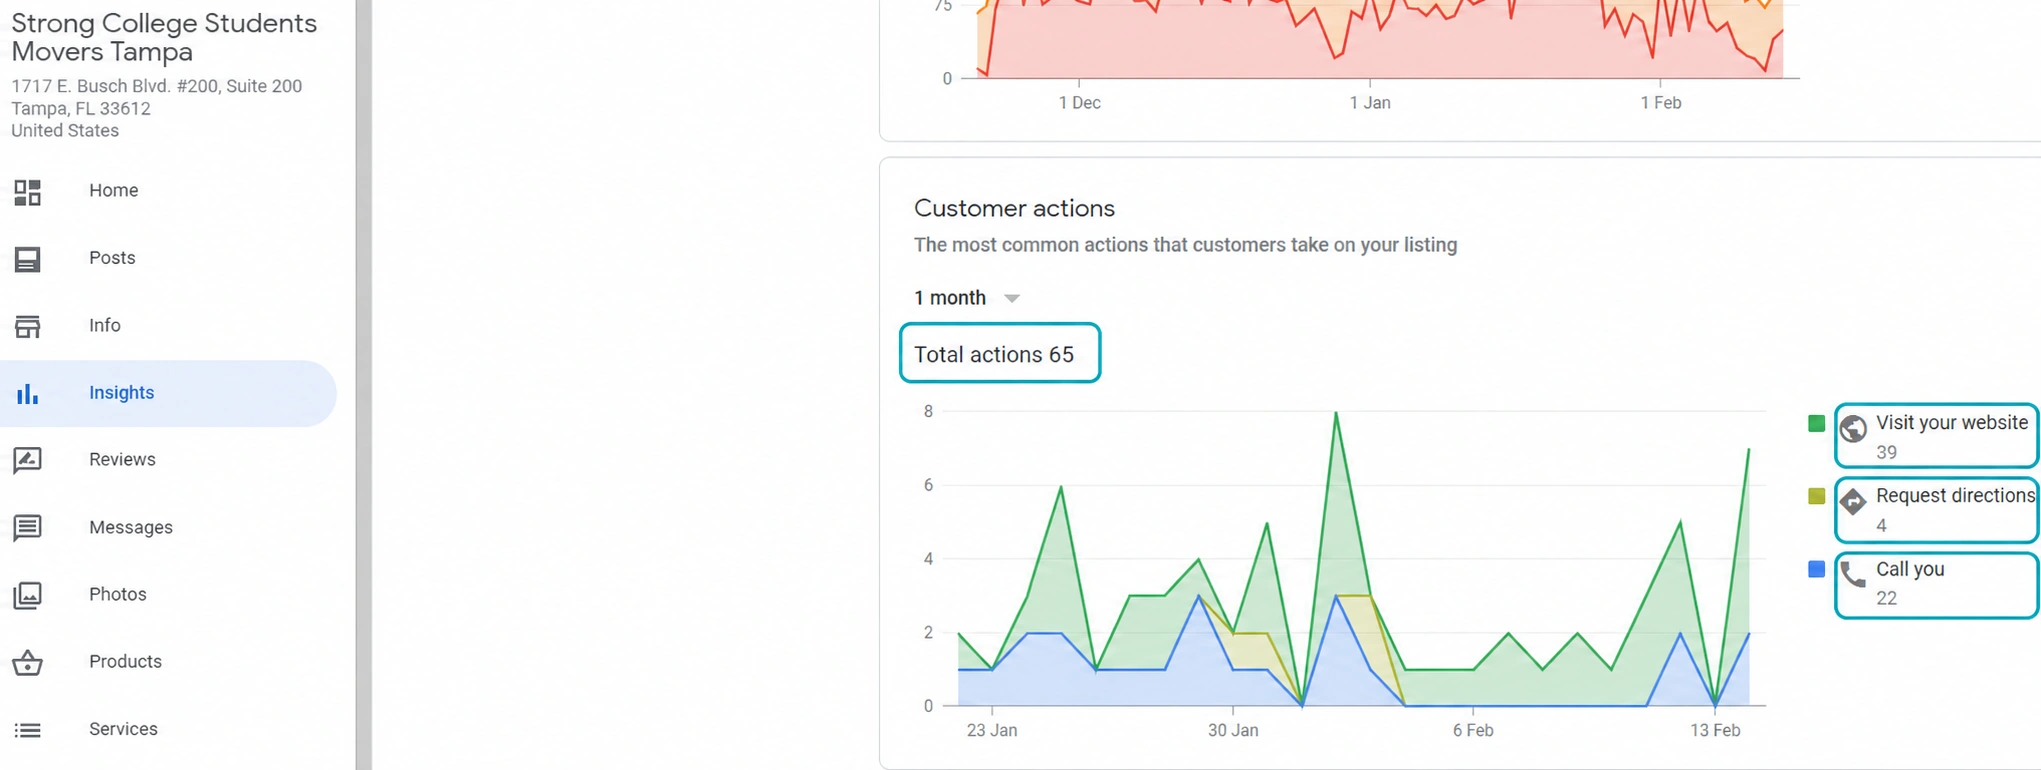Open the Photos label in sidebar

point(118,594)
